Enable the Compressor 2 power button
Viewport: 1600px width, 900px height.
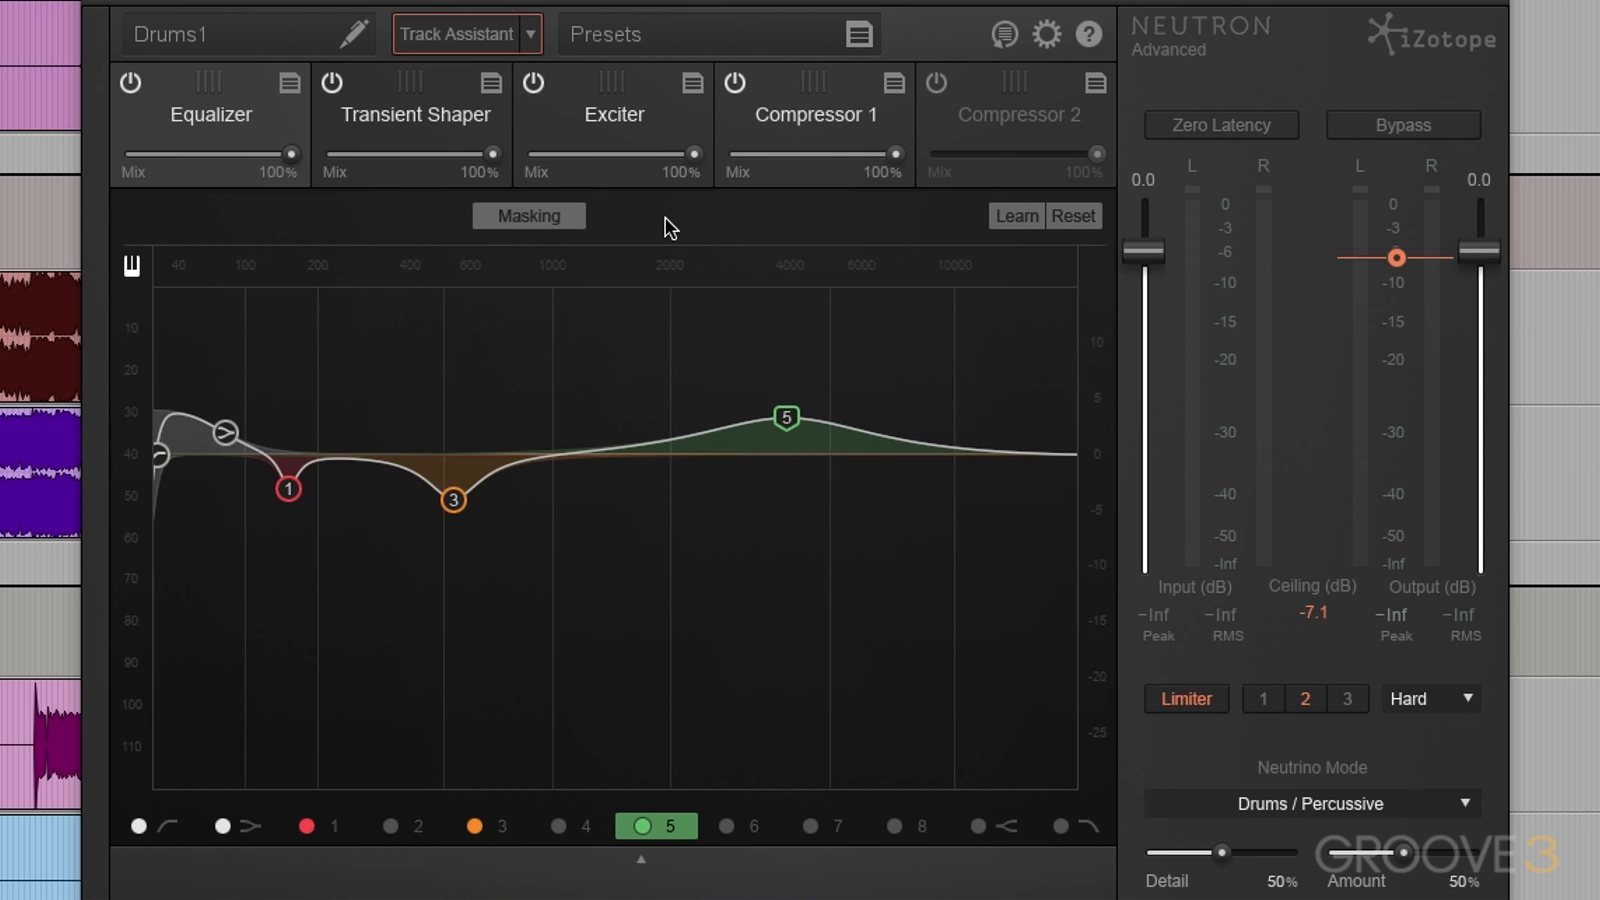tap(936, 82)
